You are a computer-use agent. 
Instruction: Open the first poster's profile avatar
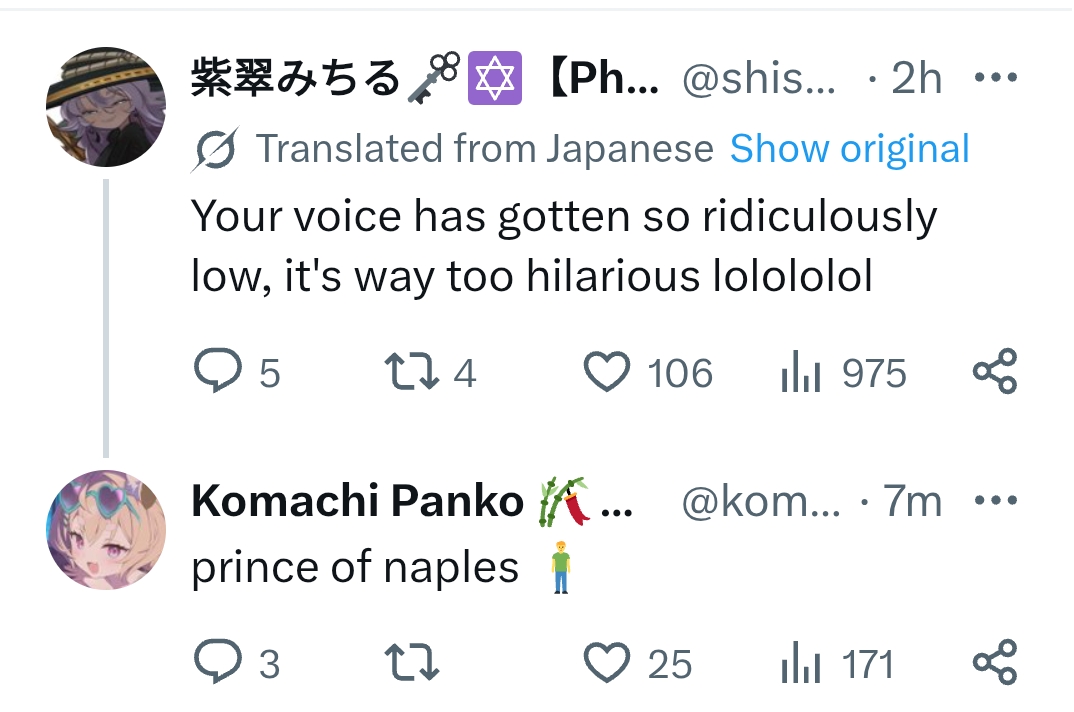106,106
